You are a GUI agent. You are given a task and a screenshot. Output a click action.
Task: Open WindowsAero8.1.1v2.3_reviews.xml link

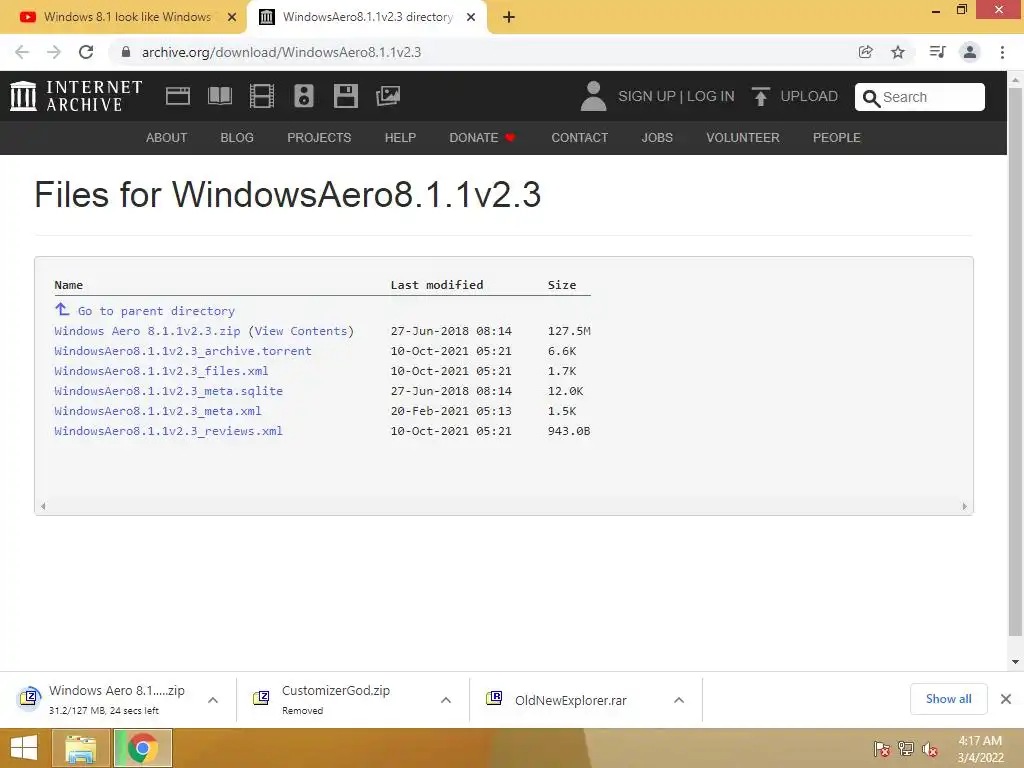[168, 431]
